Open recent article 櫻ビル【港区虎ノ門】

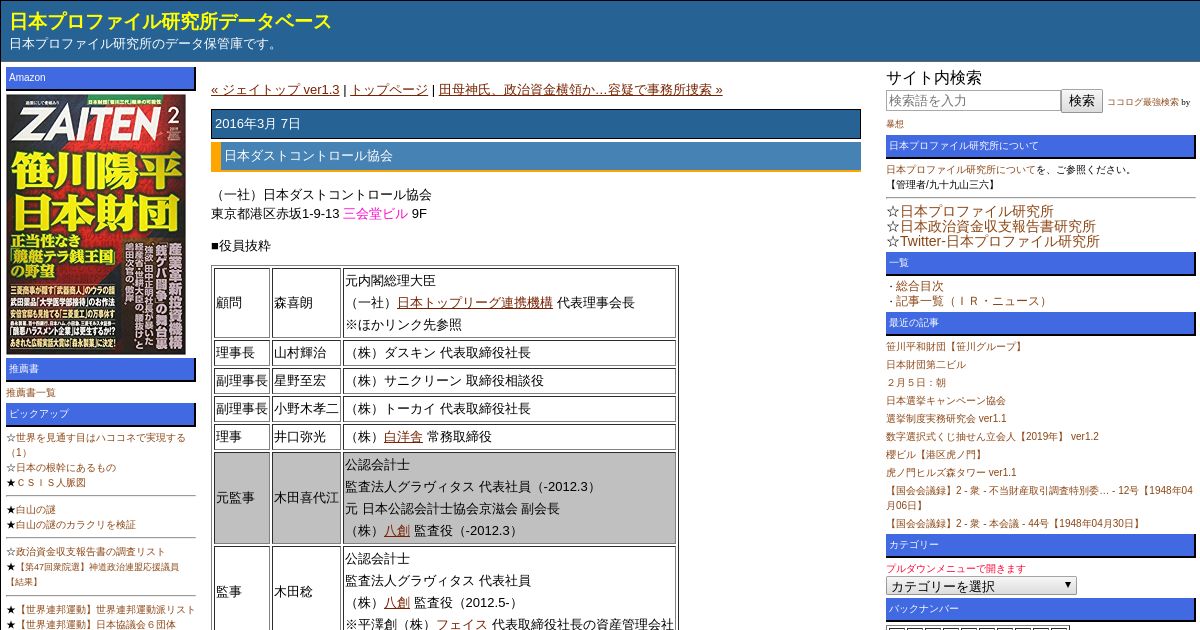(934, 455)
